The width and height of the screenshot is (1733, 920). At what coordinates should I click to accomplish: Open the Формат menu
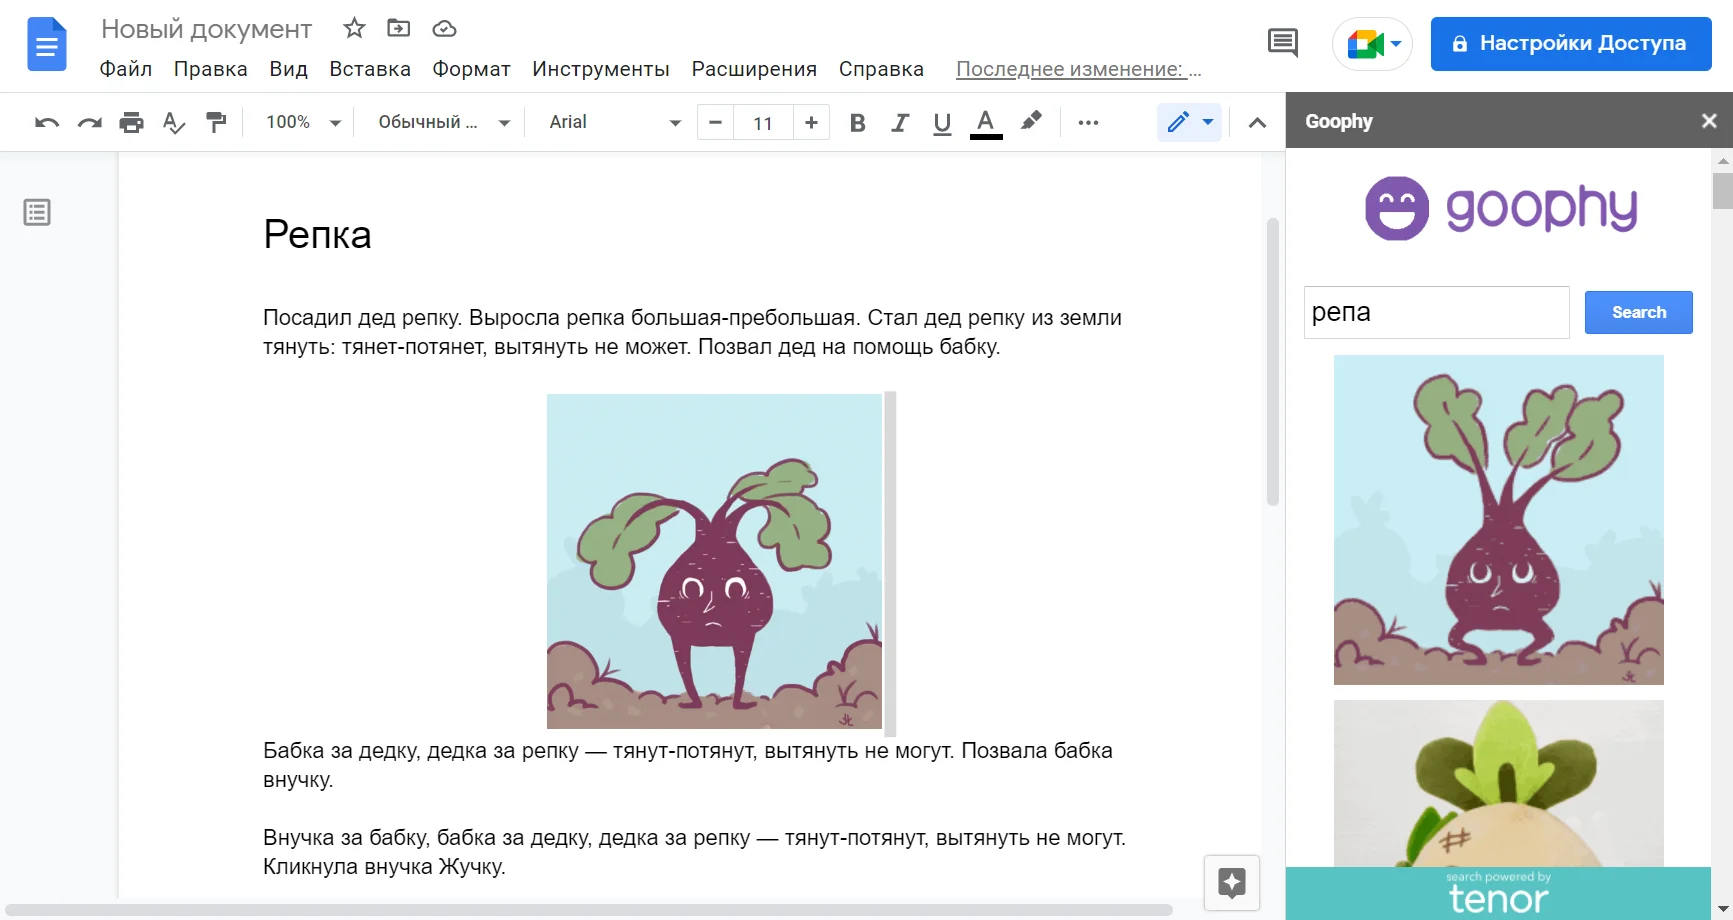[471, 69]
